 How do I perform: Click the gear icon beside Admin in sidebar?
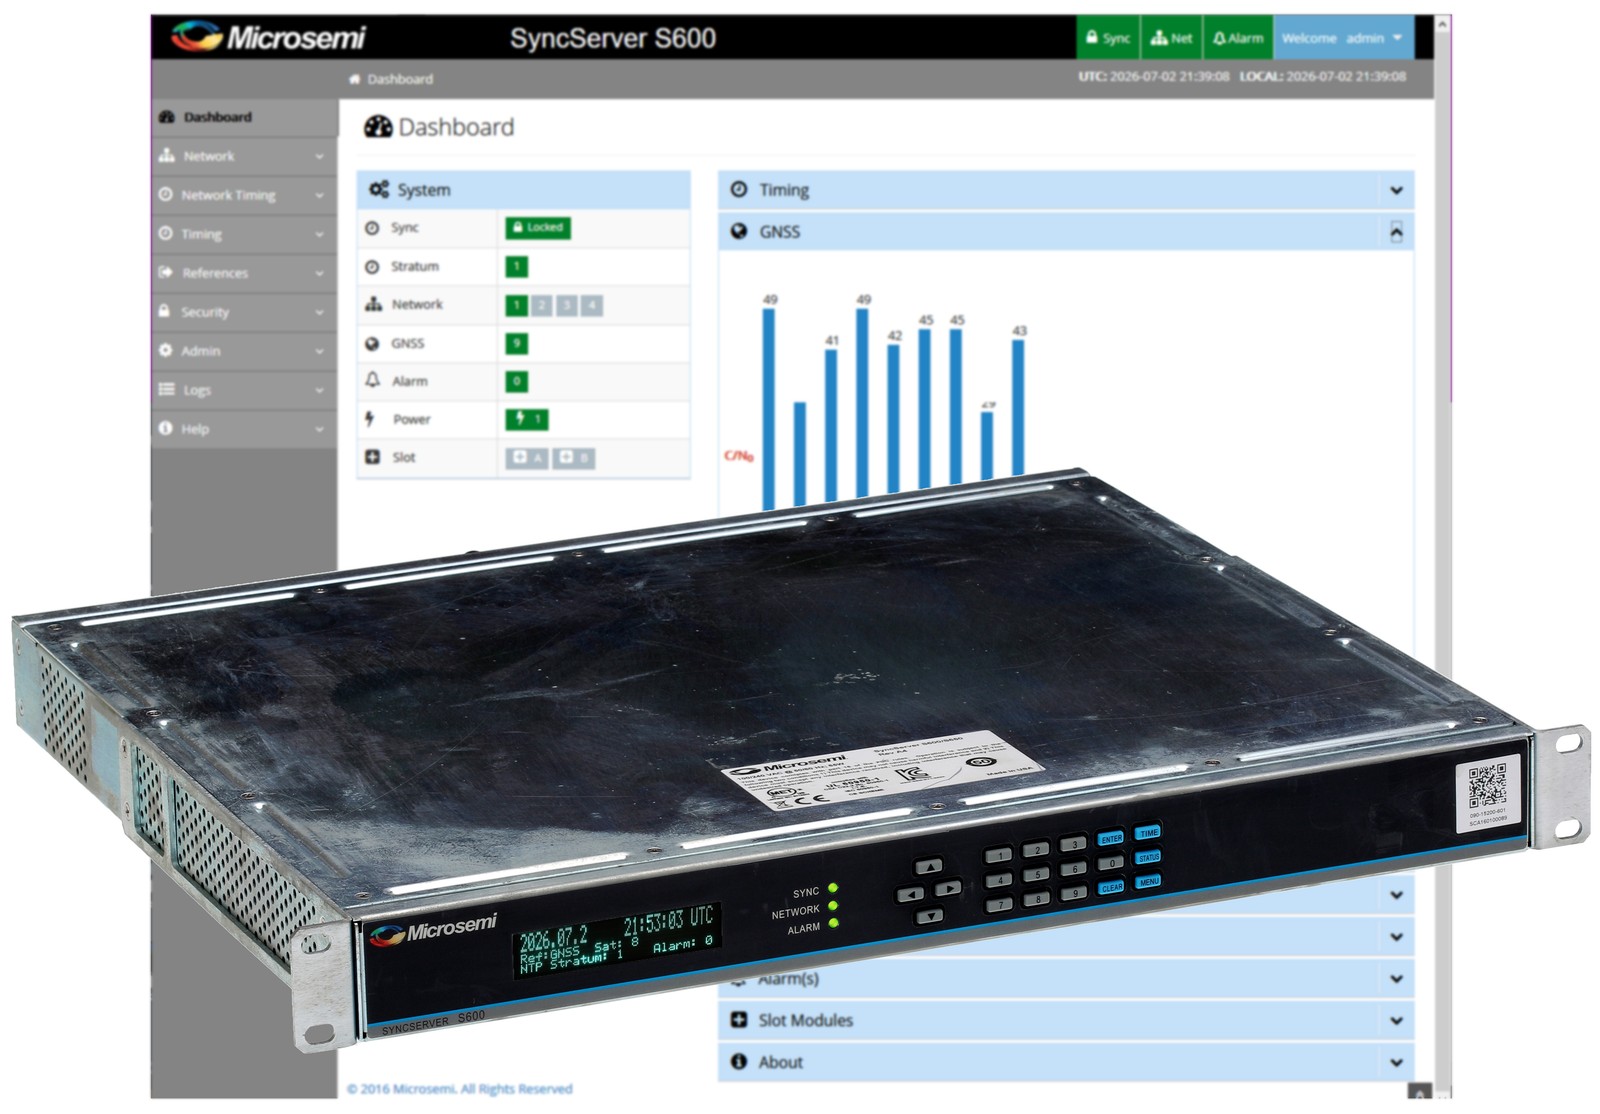pyautogui.click(x=165, y=350)
